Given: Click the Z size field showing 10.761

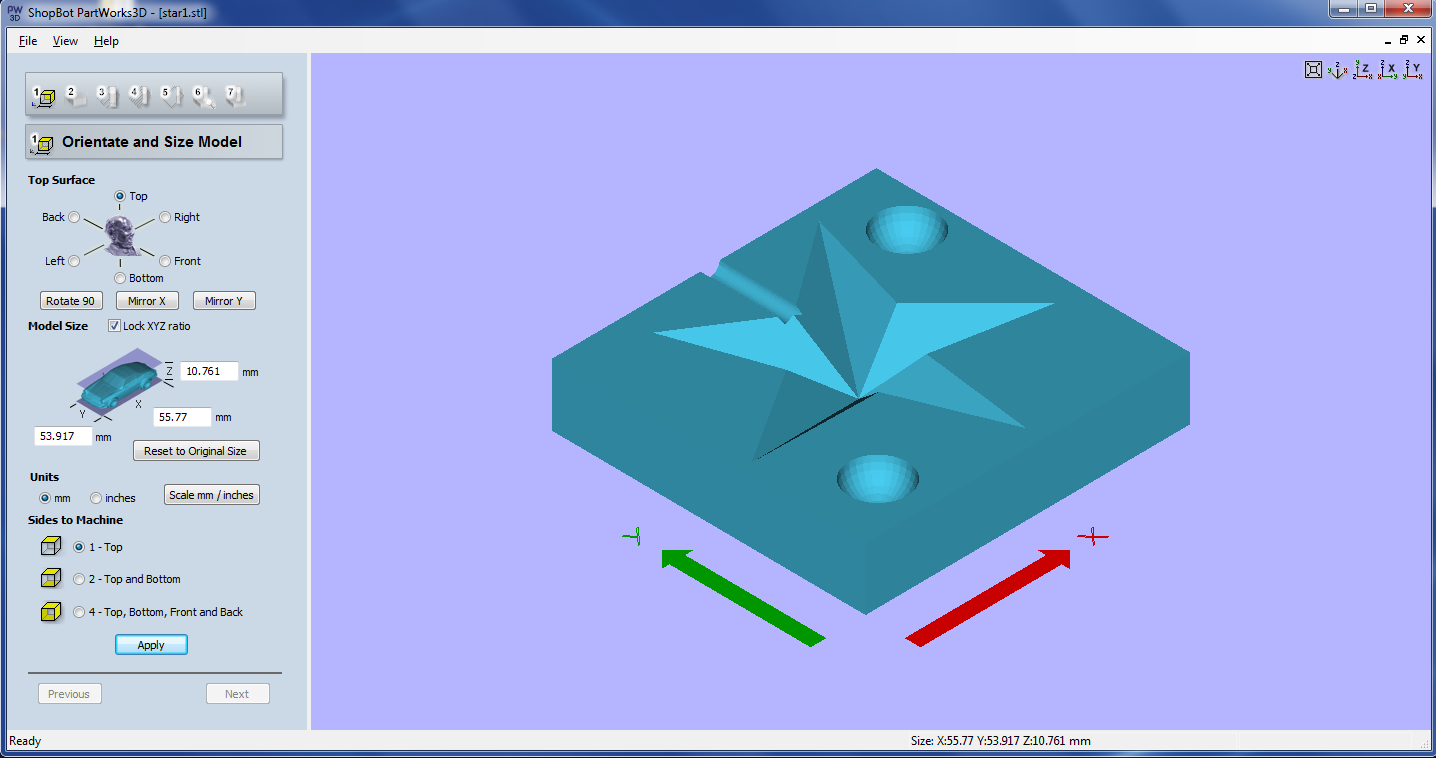Looking at the screenshot, I should point(209,371).
